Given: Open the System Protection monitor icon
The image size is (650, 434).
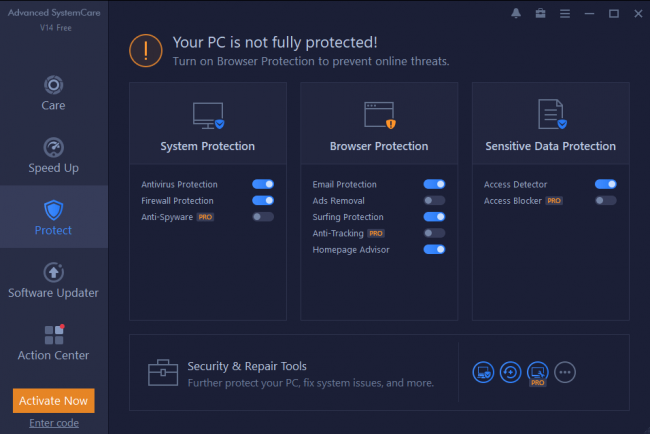Looking at the screenshot, I should point(207,116).
